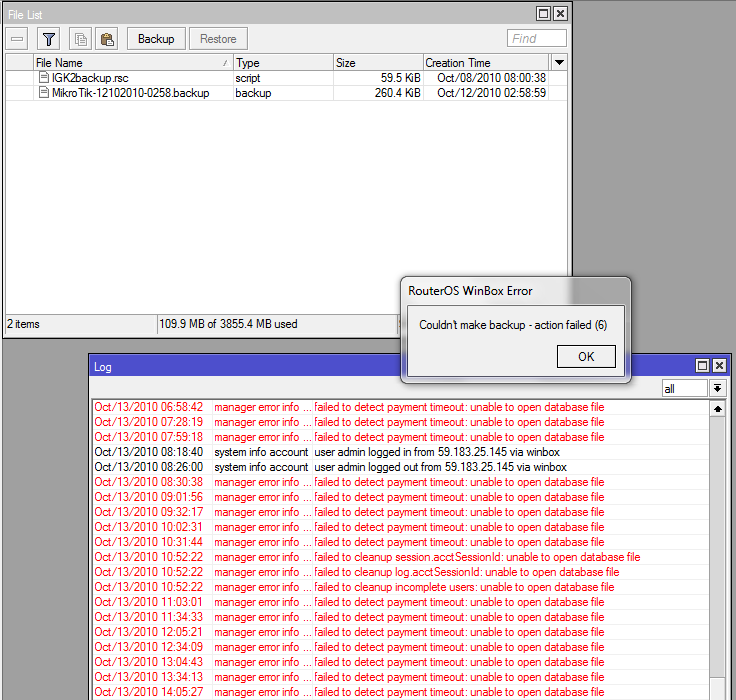Click the Restore button
736x700 pixels.
[x=218, y=38]
